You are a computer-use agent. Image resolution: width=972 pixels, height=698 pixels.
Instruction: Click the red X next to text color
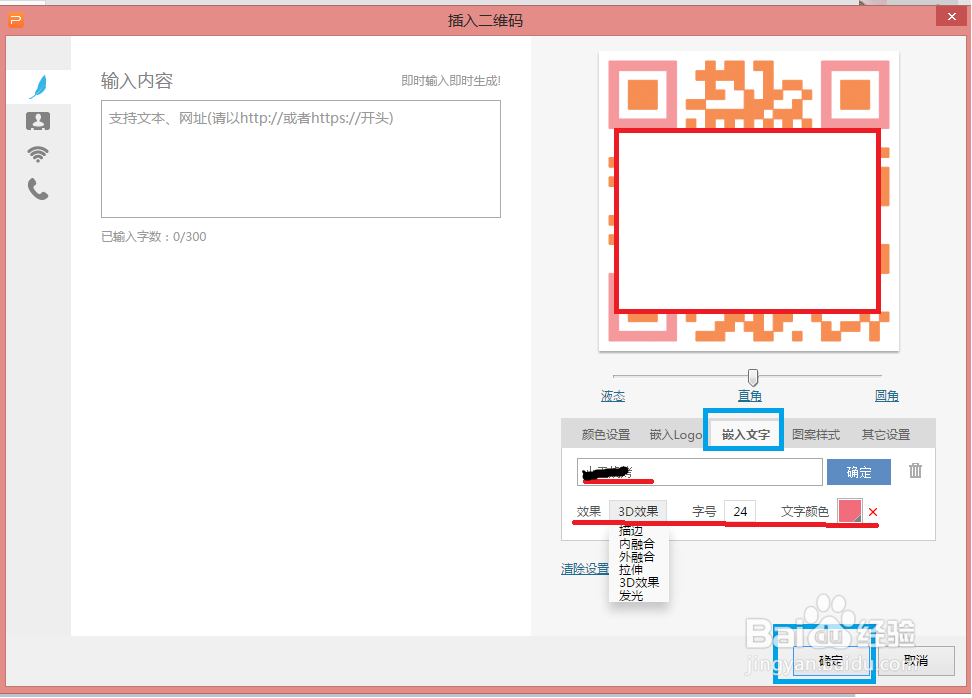(873, 512)
